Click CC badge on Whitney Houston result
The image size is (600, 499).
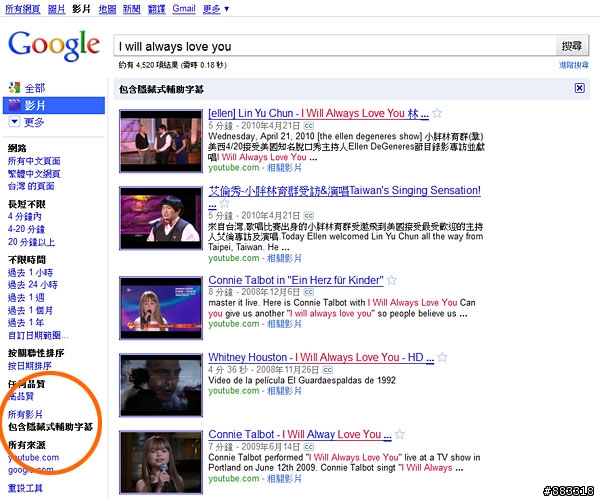(x=328, y=370)
